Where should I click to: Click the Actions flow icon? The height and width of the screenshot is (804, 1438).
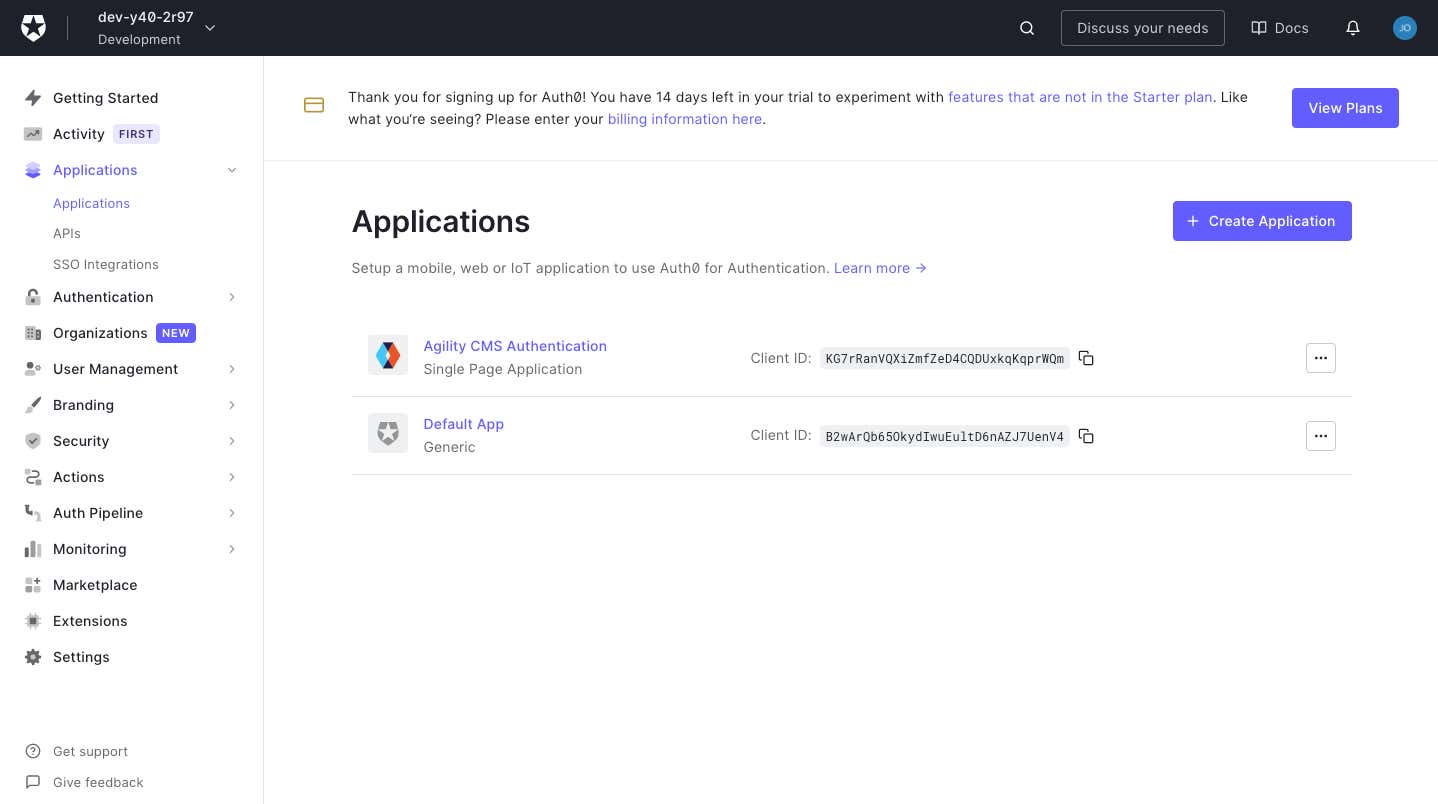[33, 477]
